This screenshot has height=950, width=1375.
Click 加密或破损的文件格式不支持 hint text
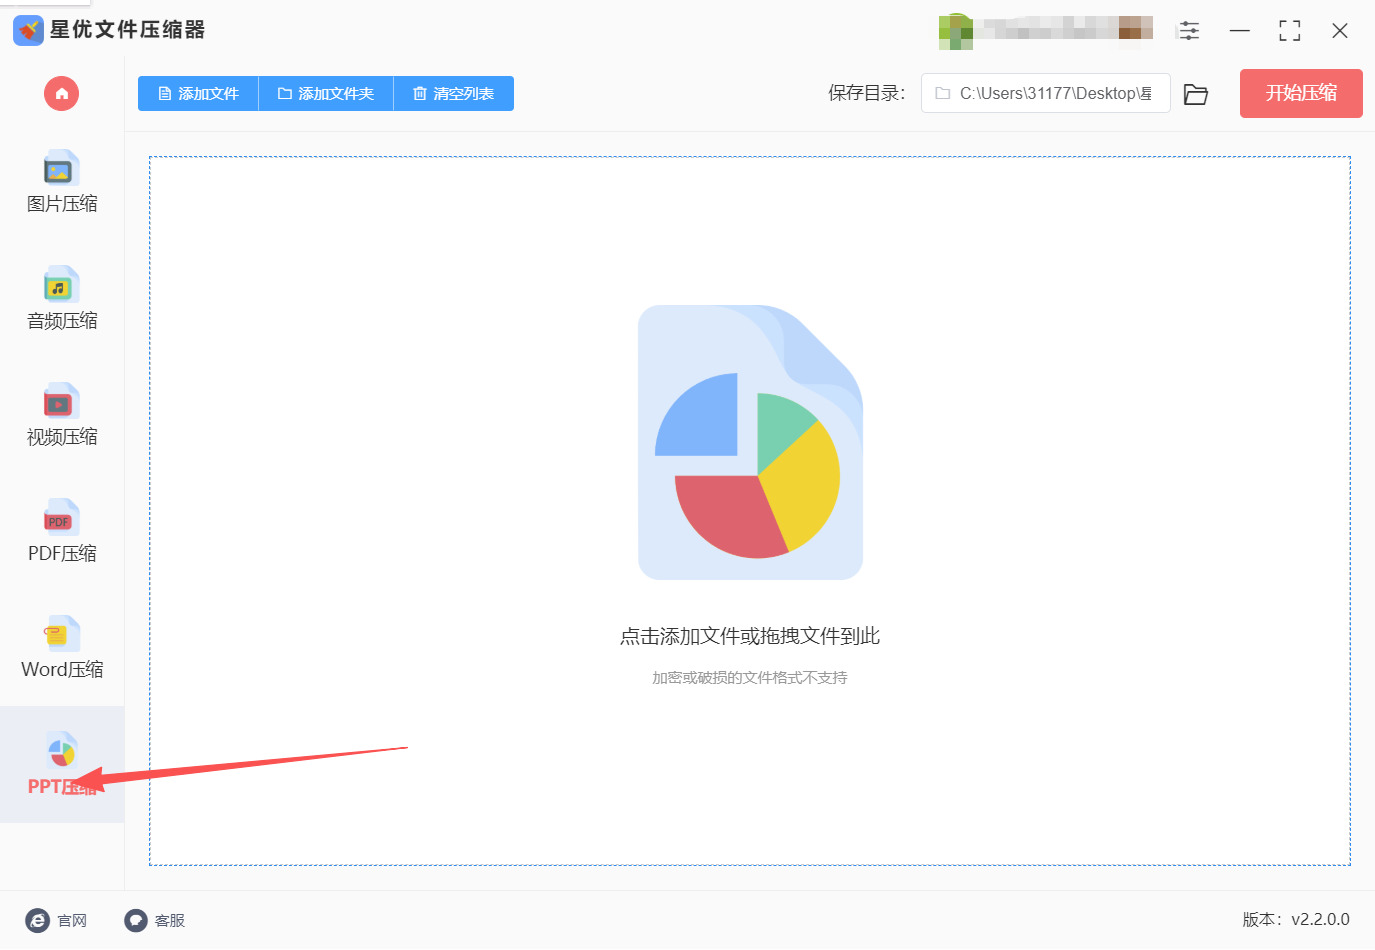point(750,678)
